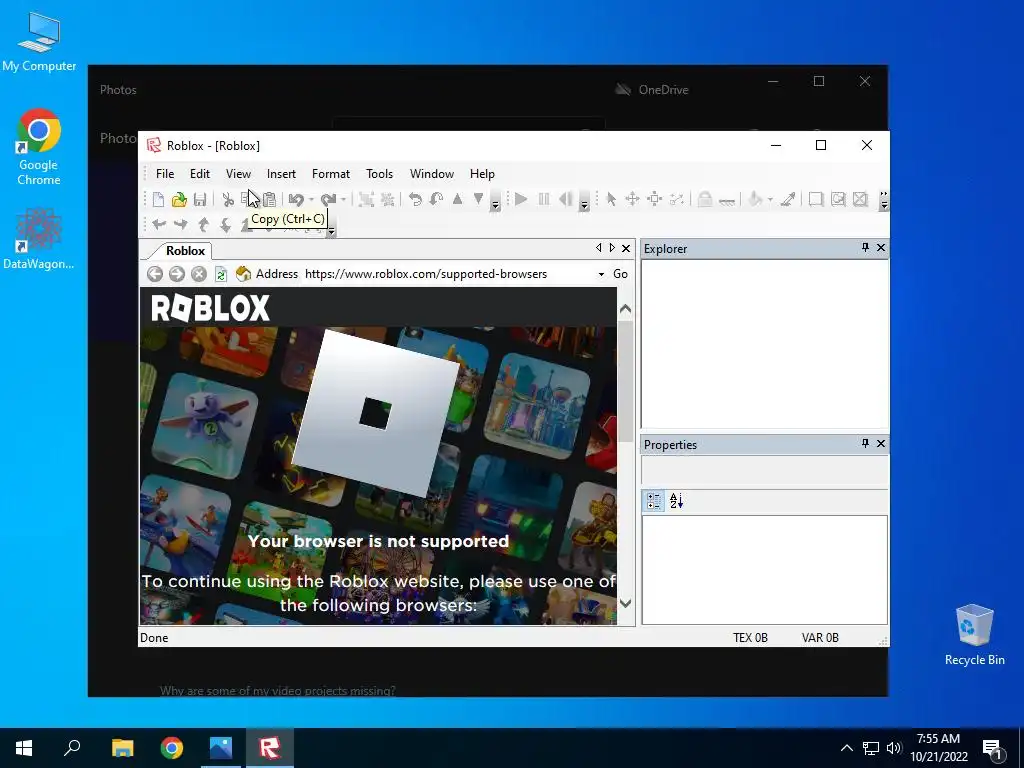
Task: Pin the Properties panel
Action: pos(865,443)
